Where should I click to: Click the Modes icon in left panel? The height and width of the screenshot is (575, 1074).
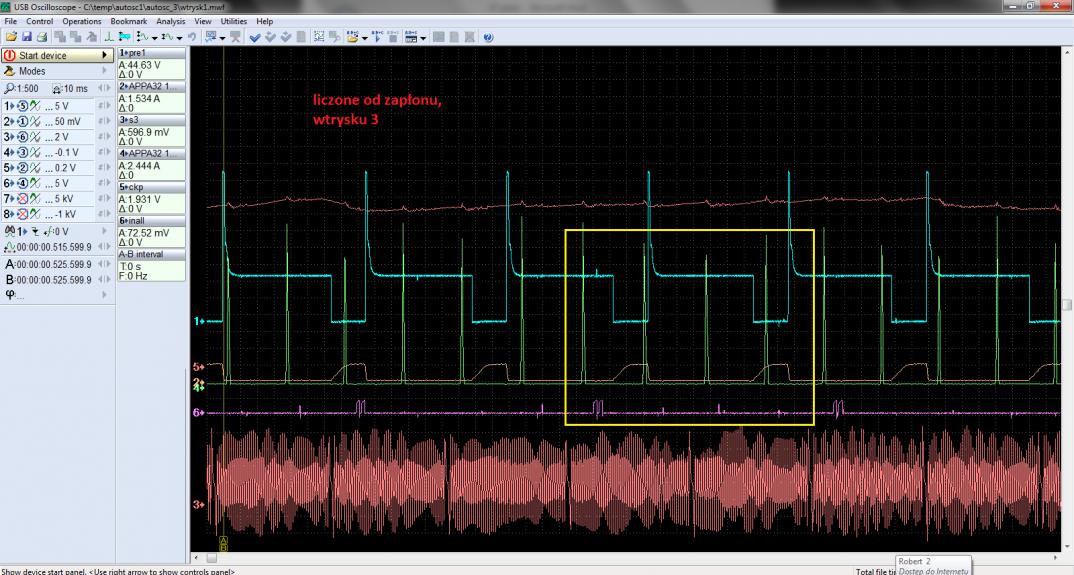click(x=10, y=72)
